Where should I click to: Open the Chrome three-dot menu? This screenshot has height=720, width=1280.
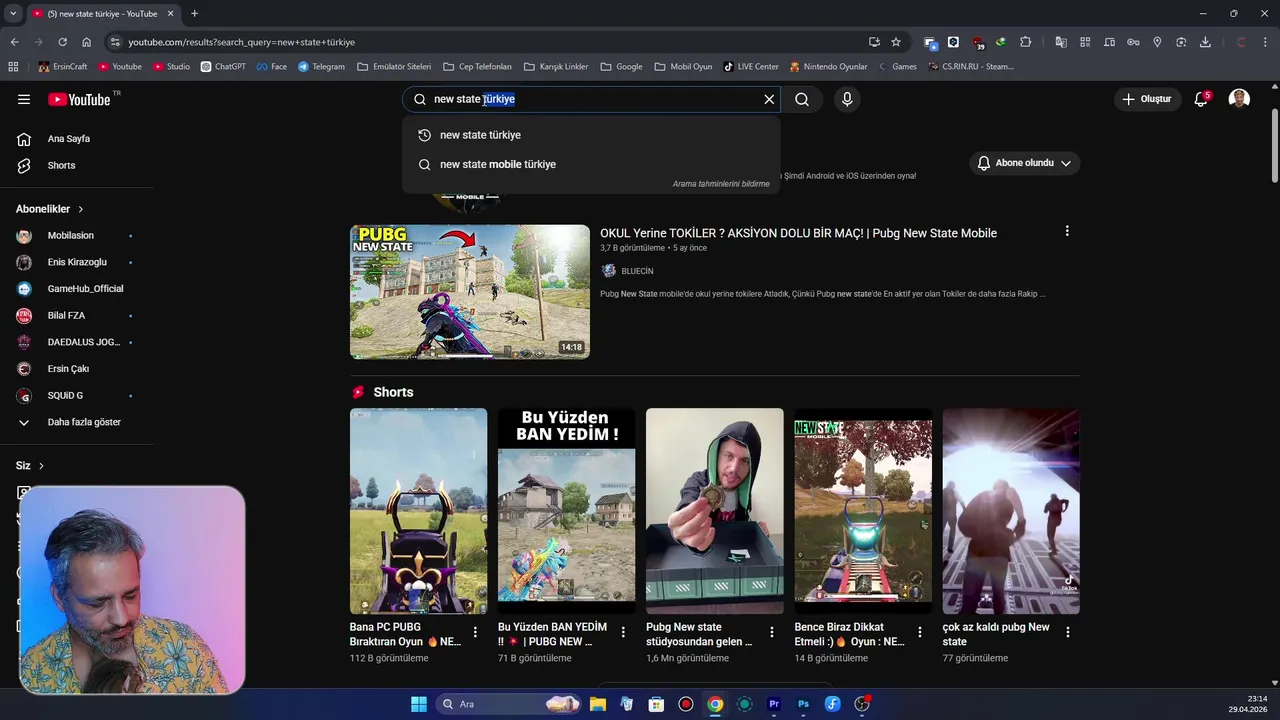pyautogui.click(x=1266, y=42)
